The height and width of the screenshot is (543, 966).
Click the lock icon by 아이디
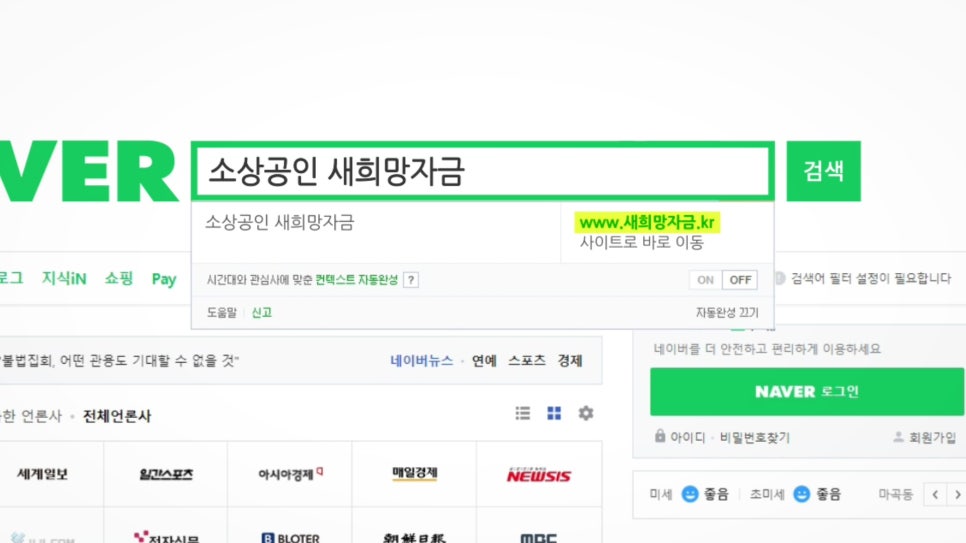coord(660,436)
